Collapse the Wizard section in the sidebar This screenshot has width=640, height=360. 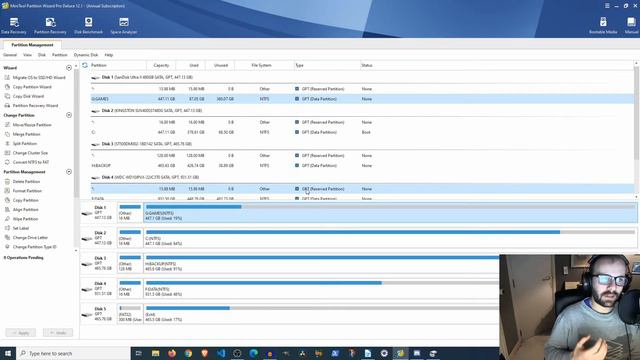(x=69, y=68)
